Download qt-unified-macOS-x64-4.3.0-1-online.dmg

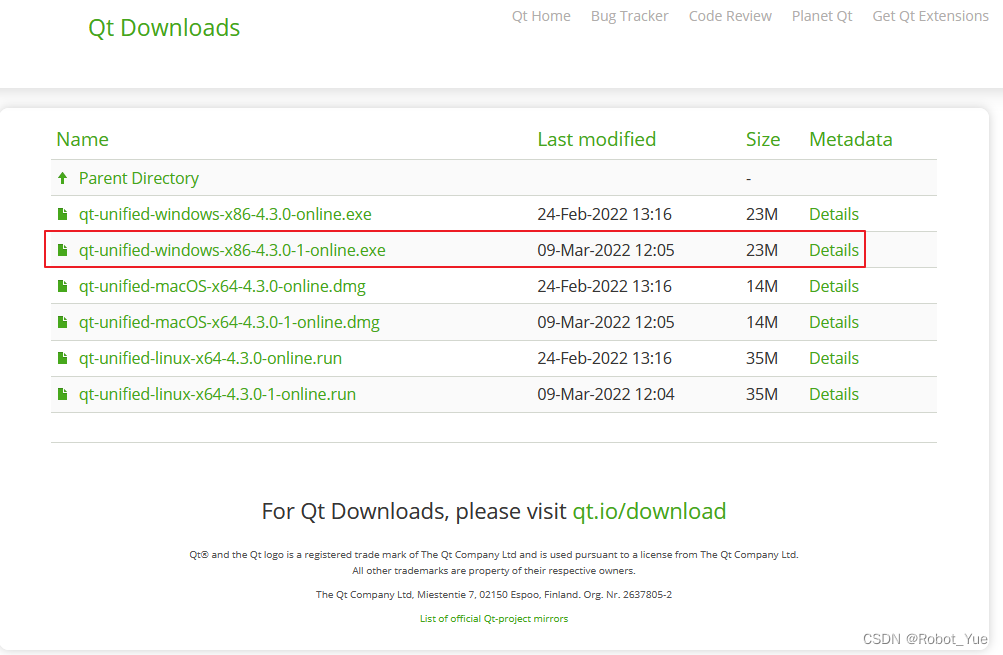229,322
